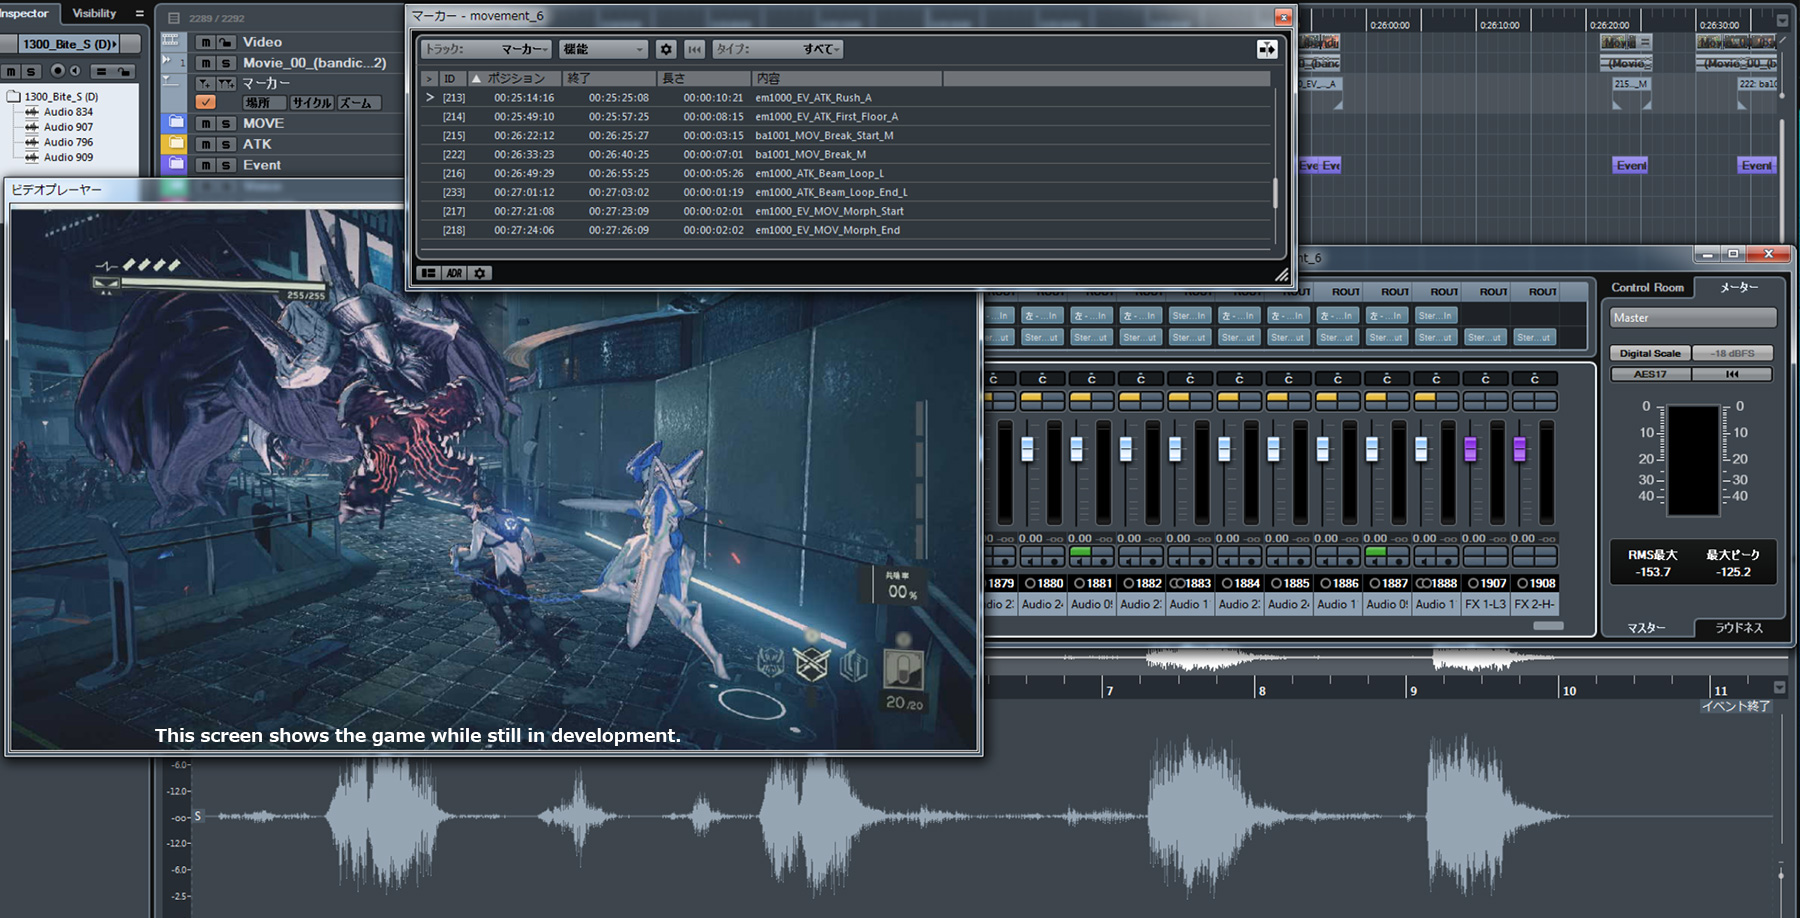Click the purple FX 1-L3 channel fader
Viewport: 1800px width, 918px height.
(x=1470, y=449)
